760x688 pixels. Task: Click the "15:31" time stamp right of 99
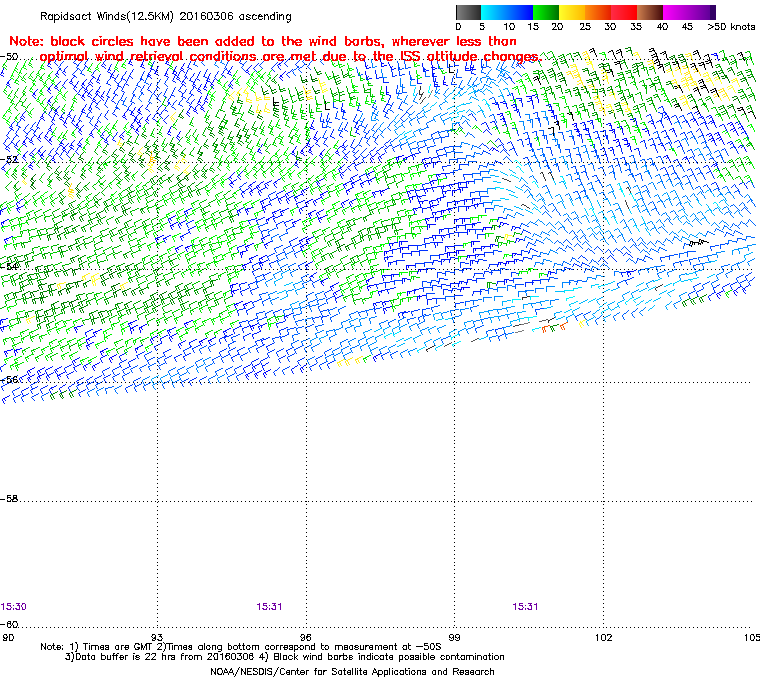coord(525,607)
